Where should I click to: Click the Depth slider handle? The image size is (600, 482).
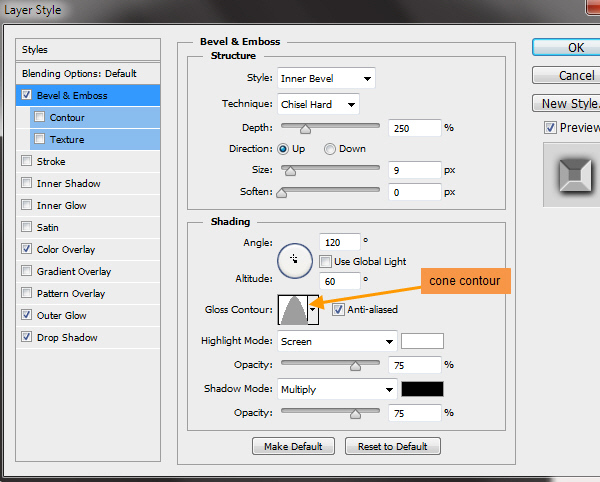(305, 128)
